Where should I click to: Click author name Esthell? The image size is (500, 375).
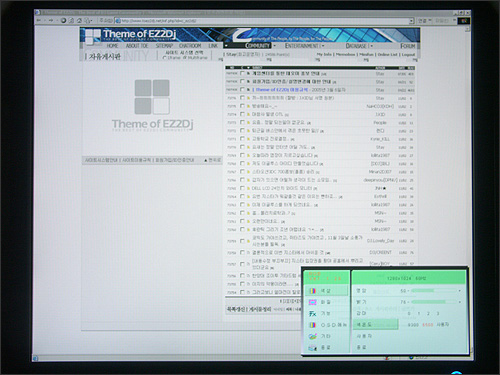[380, 196]
